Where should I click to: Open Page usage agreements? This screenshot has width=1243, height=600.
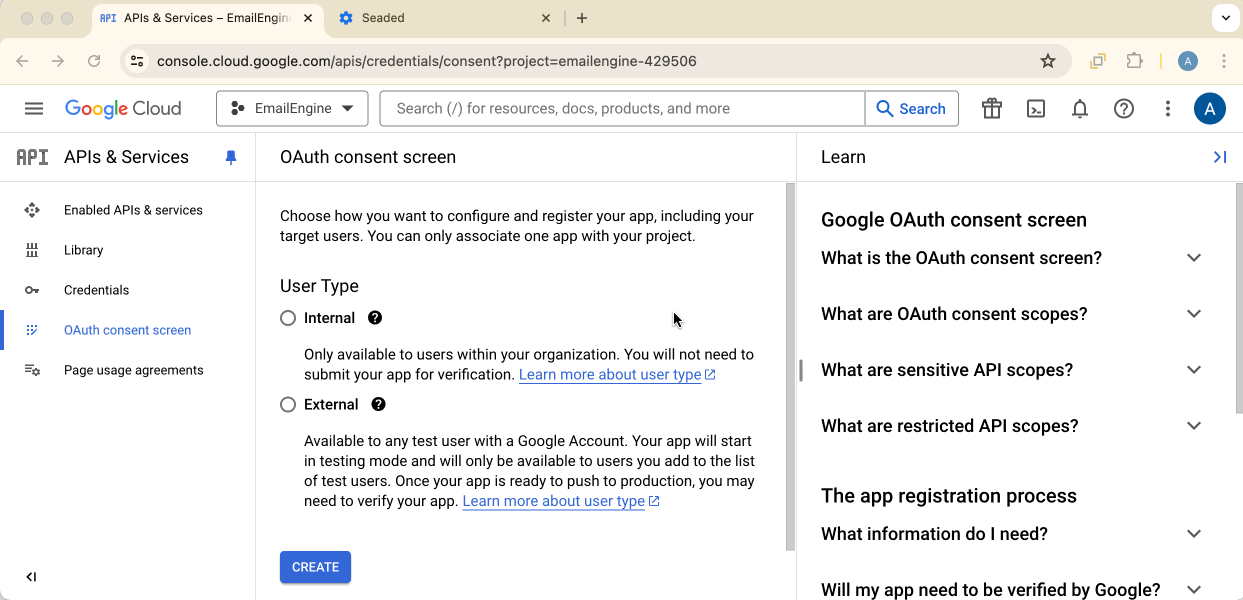pyautogui.click(x=133, y=370)
